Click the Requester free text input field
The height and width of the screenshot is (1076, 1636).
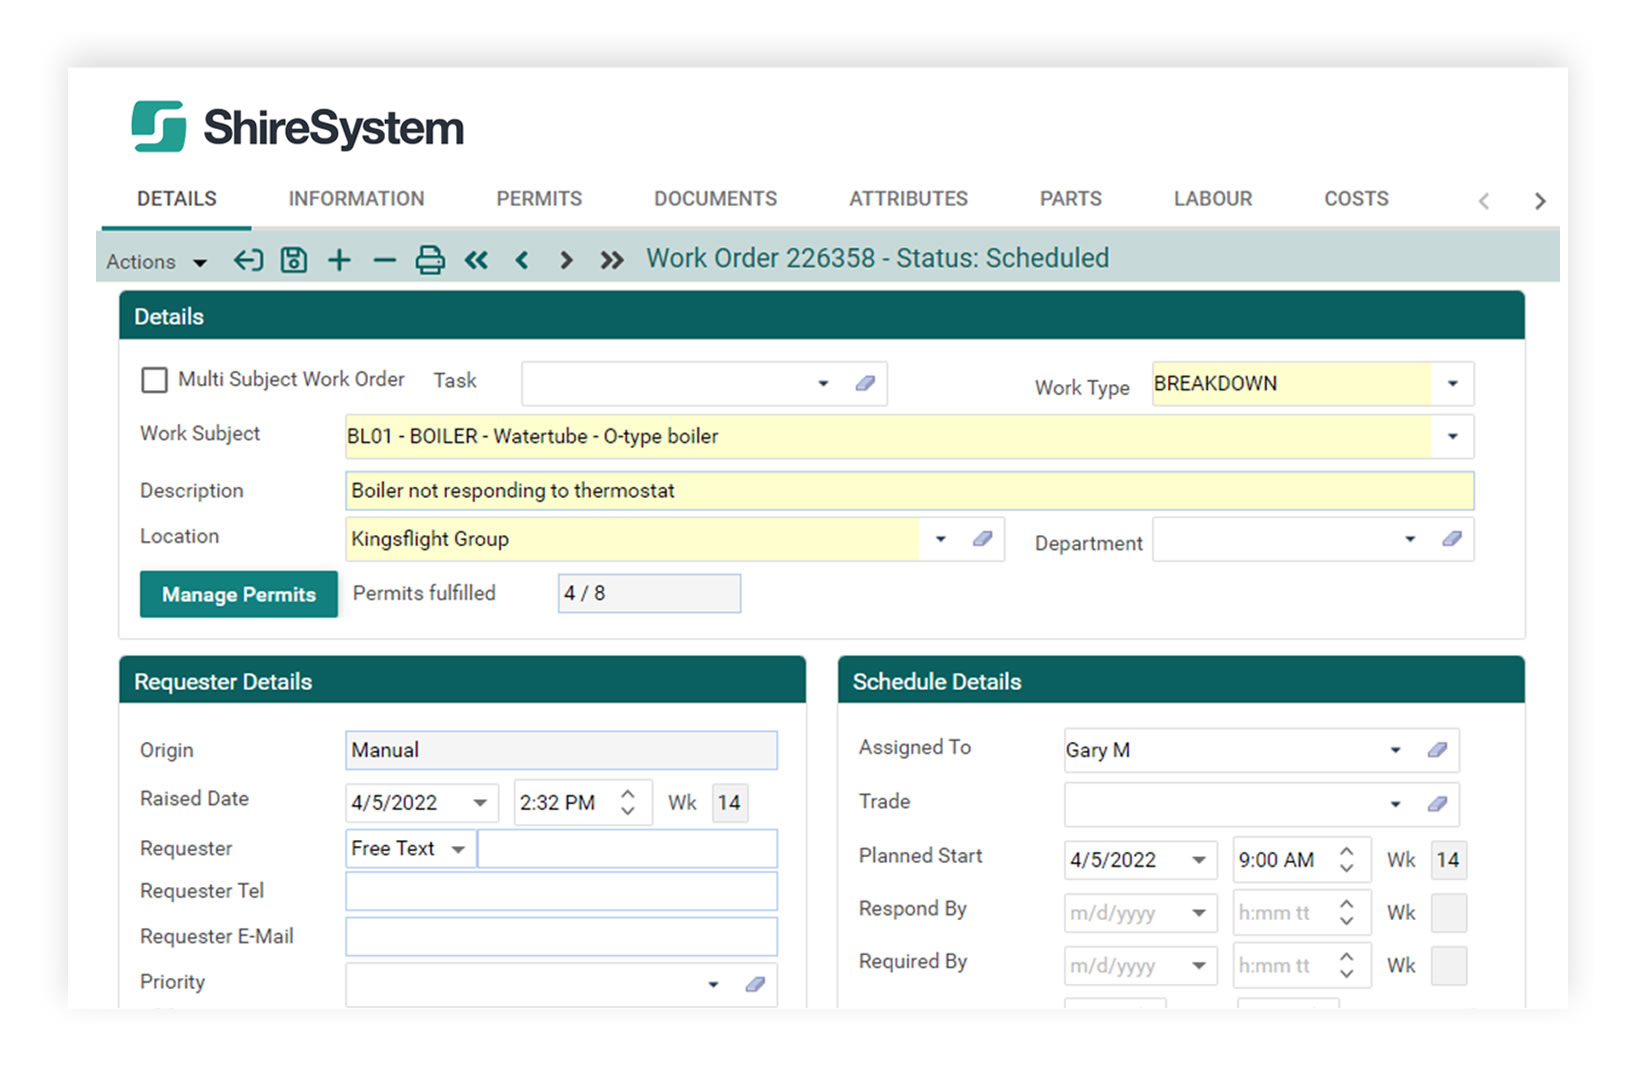[x=628, y=849]
